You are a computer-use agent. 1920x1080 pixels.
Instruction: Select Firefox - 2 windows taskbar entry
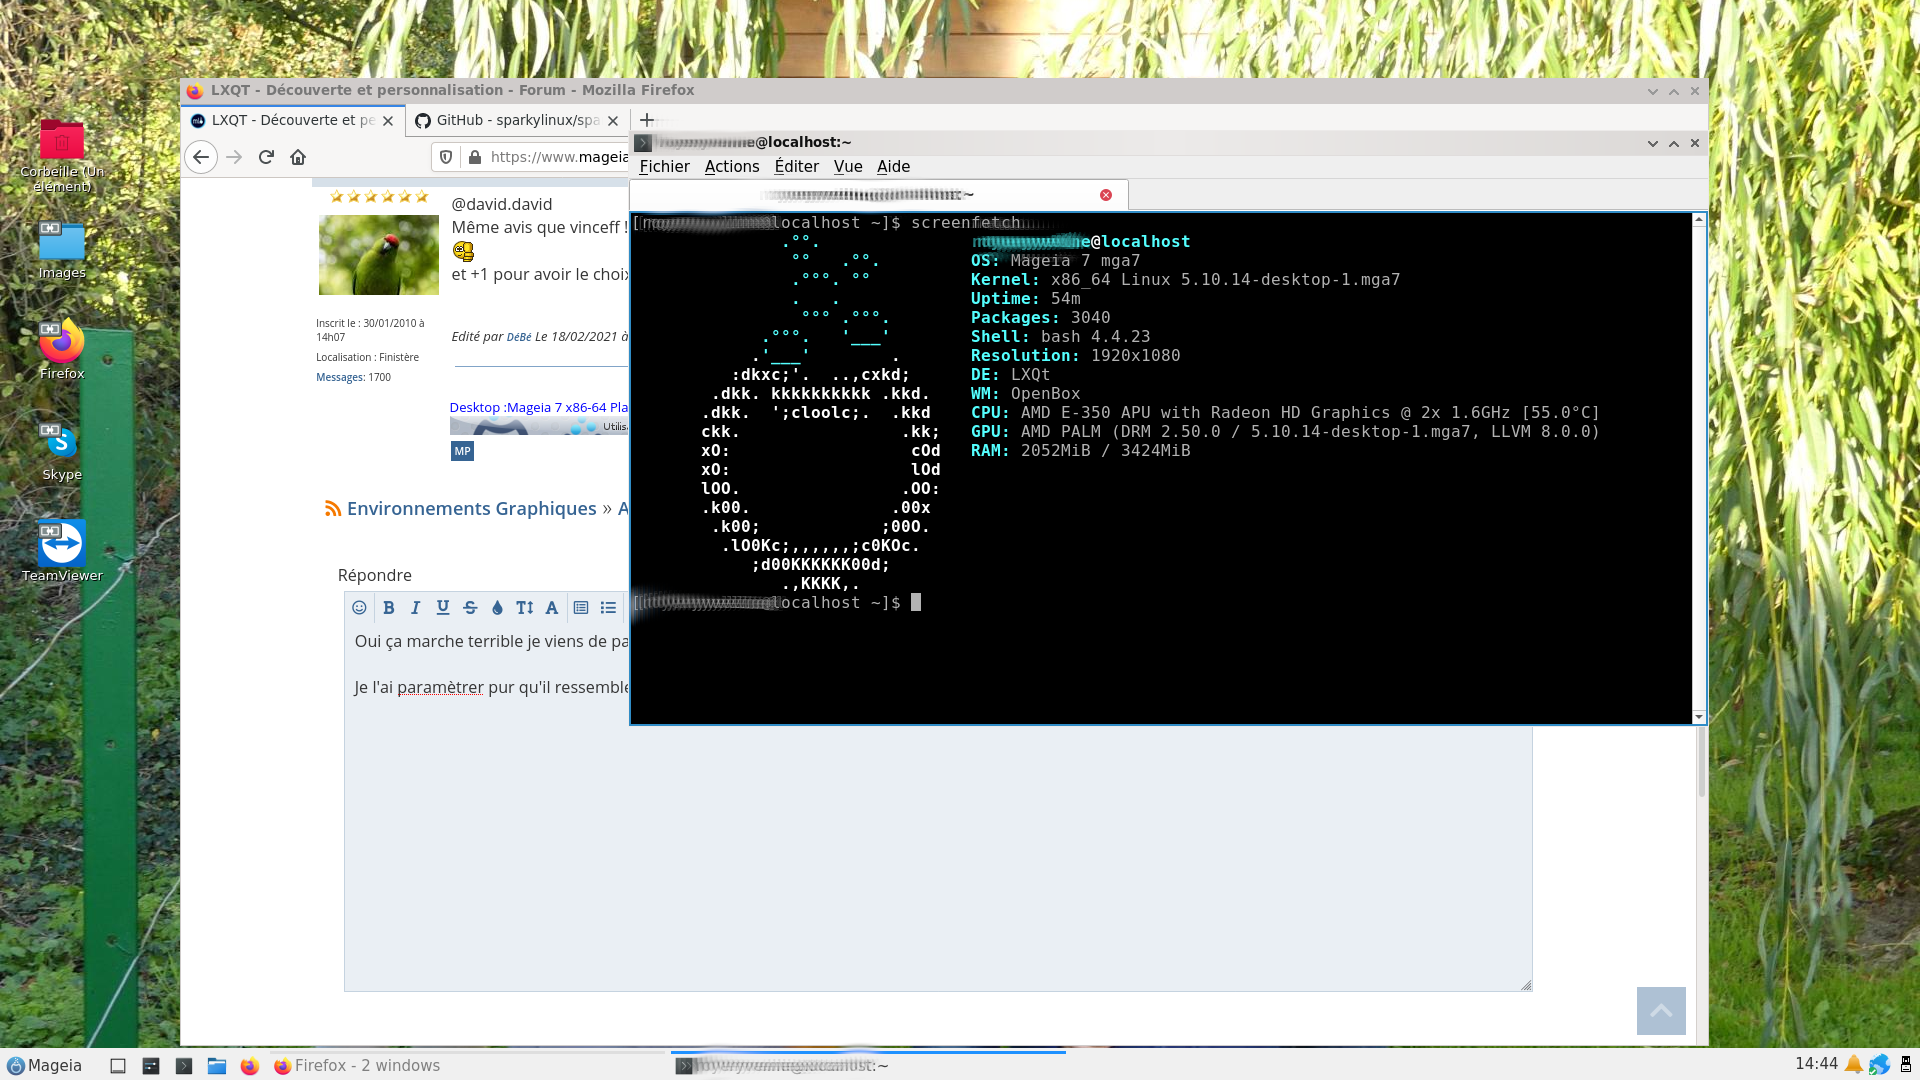tap(466, 1066)
